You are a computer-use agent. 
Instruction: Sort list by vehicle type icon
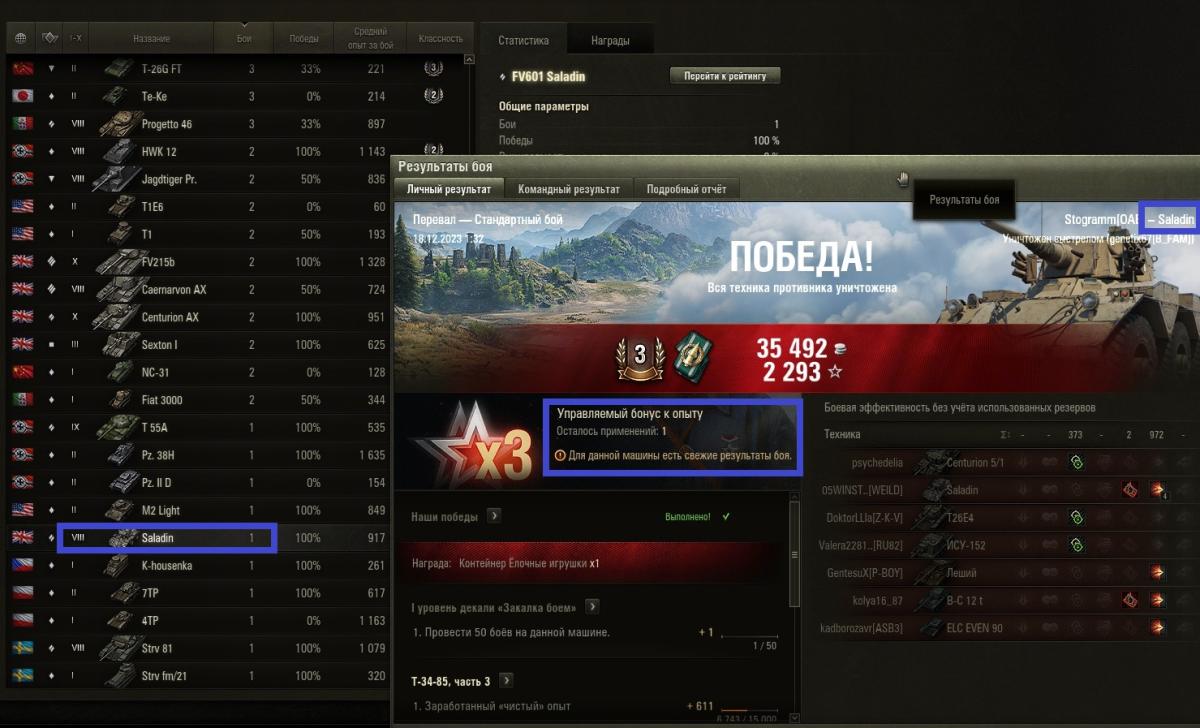[49, 38]
